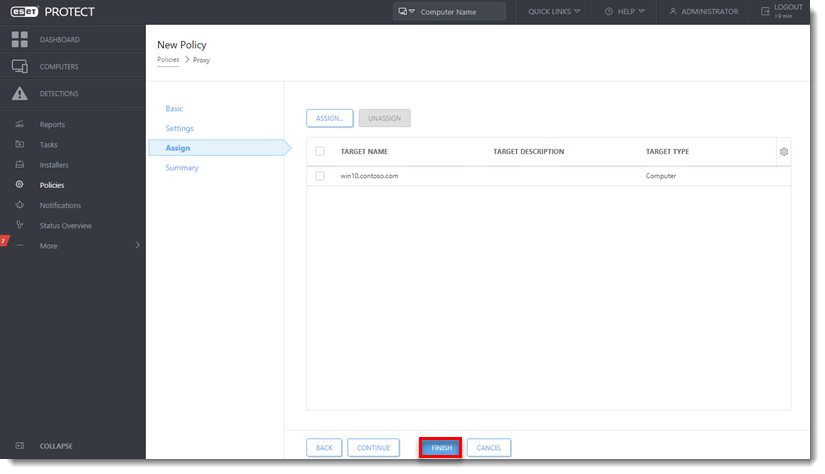Click the Administrator user icon
The height and width of the screenshot is (474, 825).
coord(672,11)
